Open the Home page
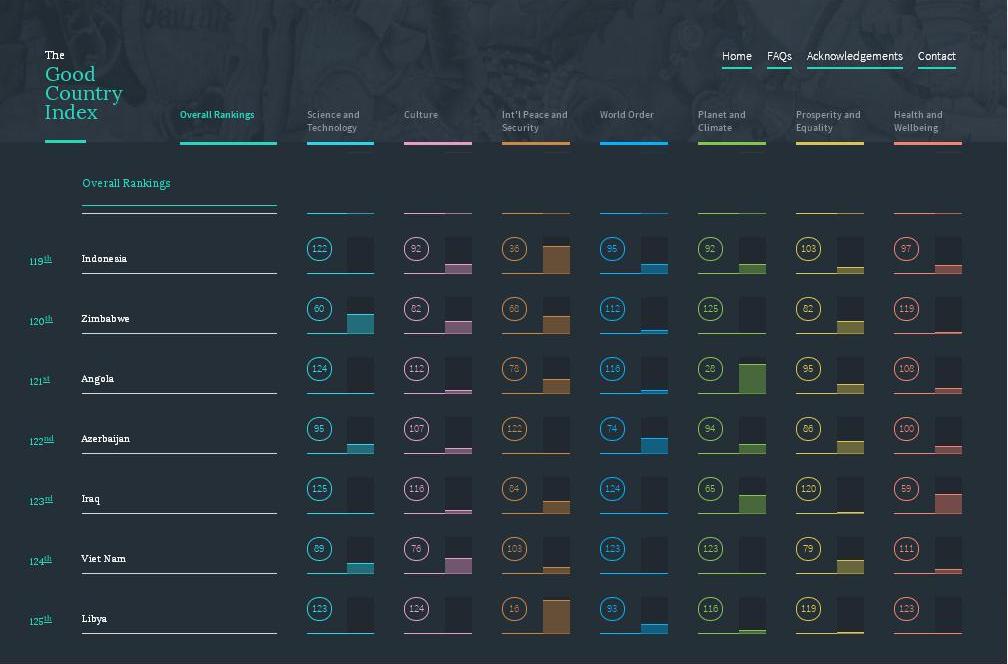Viewport: 1008px width, 664px height. (x=736, y=56)
